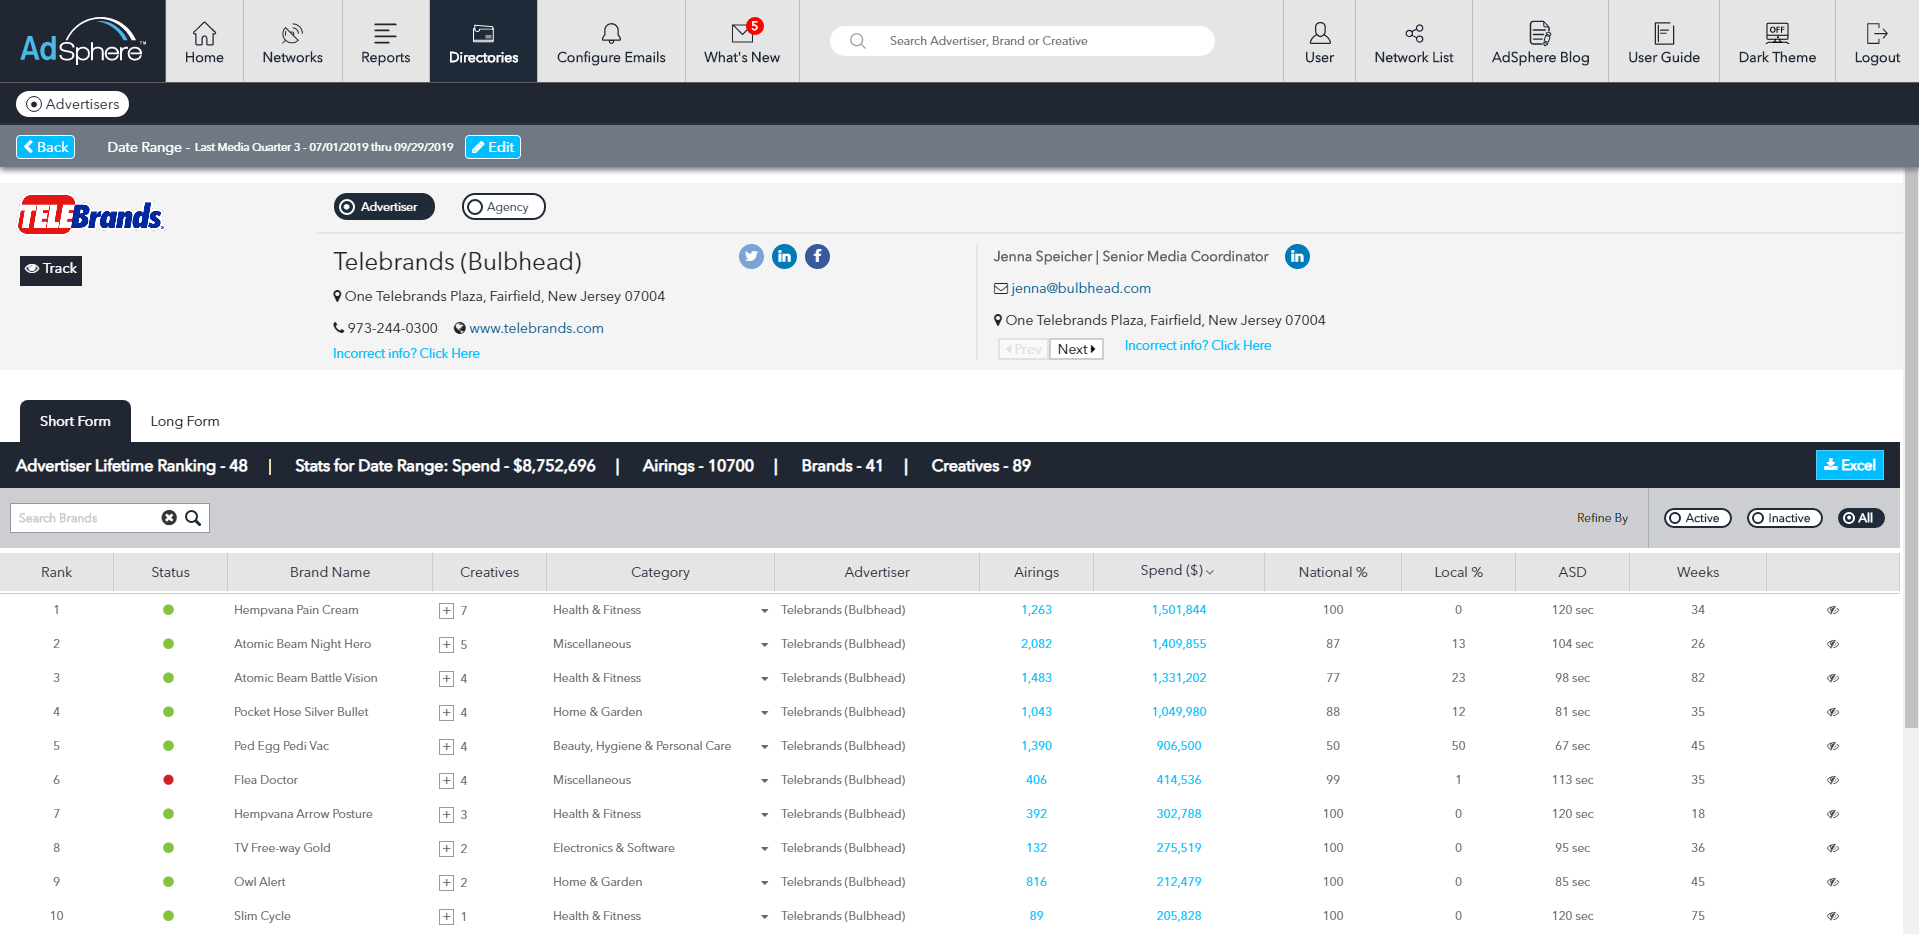1919x934 pixels.
Task: Click the eye icon for Pocket Hose Silver Bullet
Action: [x=1833, y=712]
